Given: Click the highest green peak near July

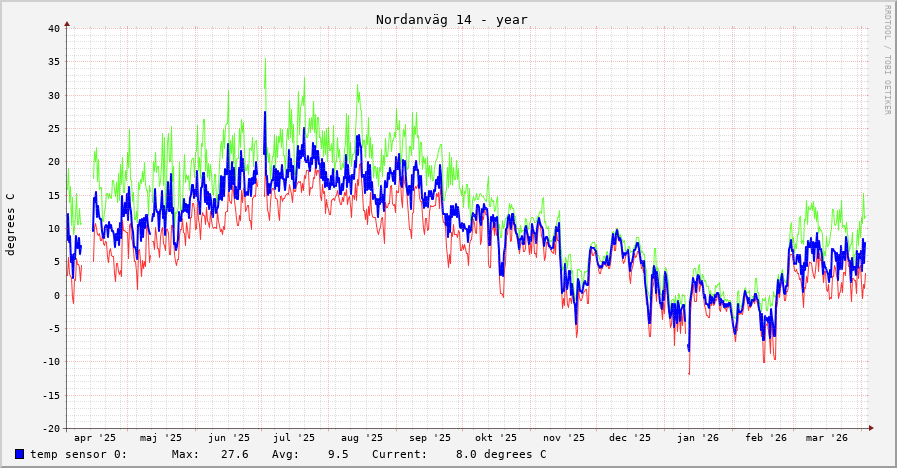Looking at the screenshot, I should [x=265, y=60].
